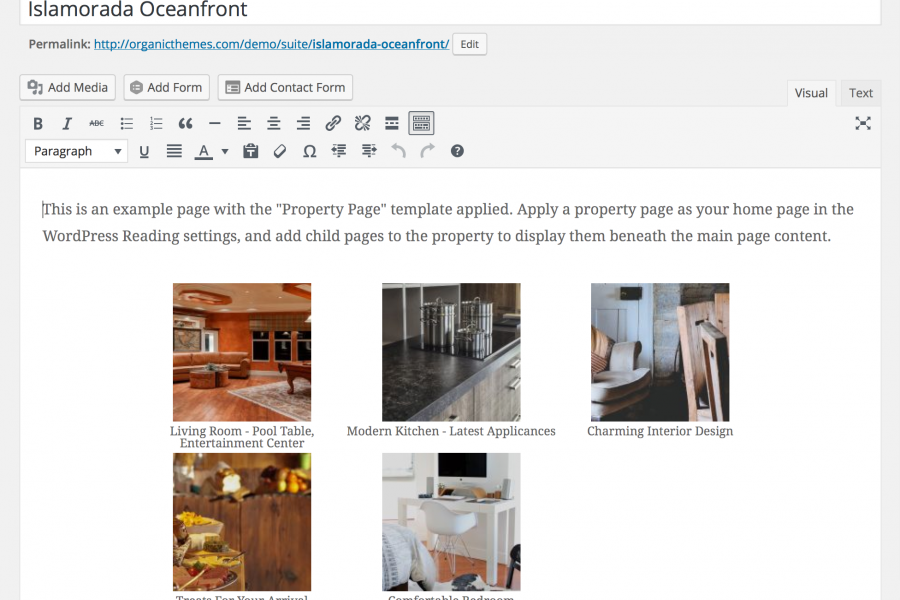Screen dimensions: 900x600
Task: Insert Read More tag
Action: [x=391, y=123]
